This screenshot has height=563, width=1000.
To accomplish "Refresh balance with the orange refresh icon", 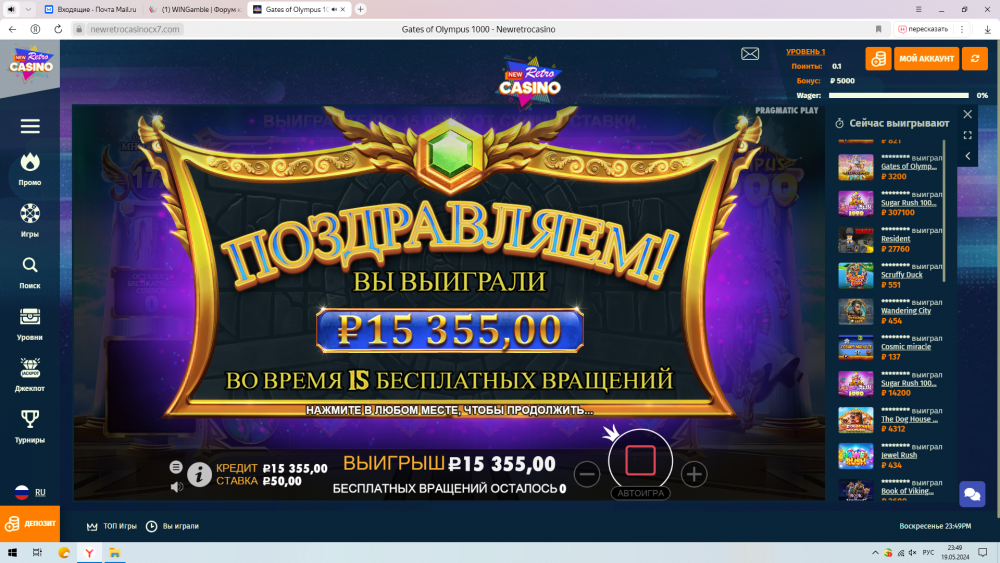I will click(974, 59).
